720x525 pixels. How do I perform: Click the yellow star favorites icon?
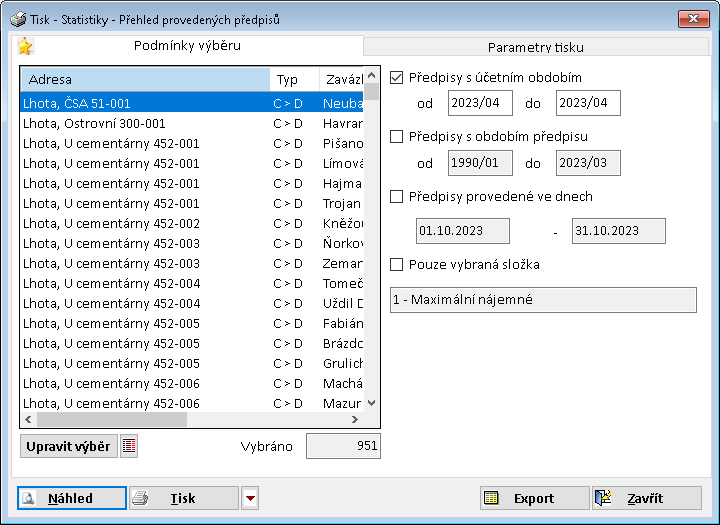[x=25, y=46]
